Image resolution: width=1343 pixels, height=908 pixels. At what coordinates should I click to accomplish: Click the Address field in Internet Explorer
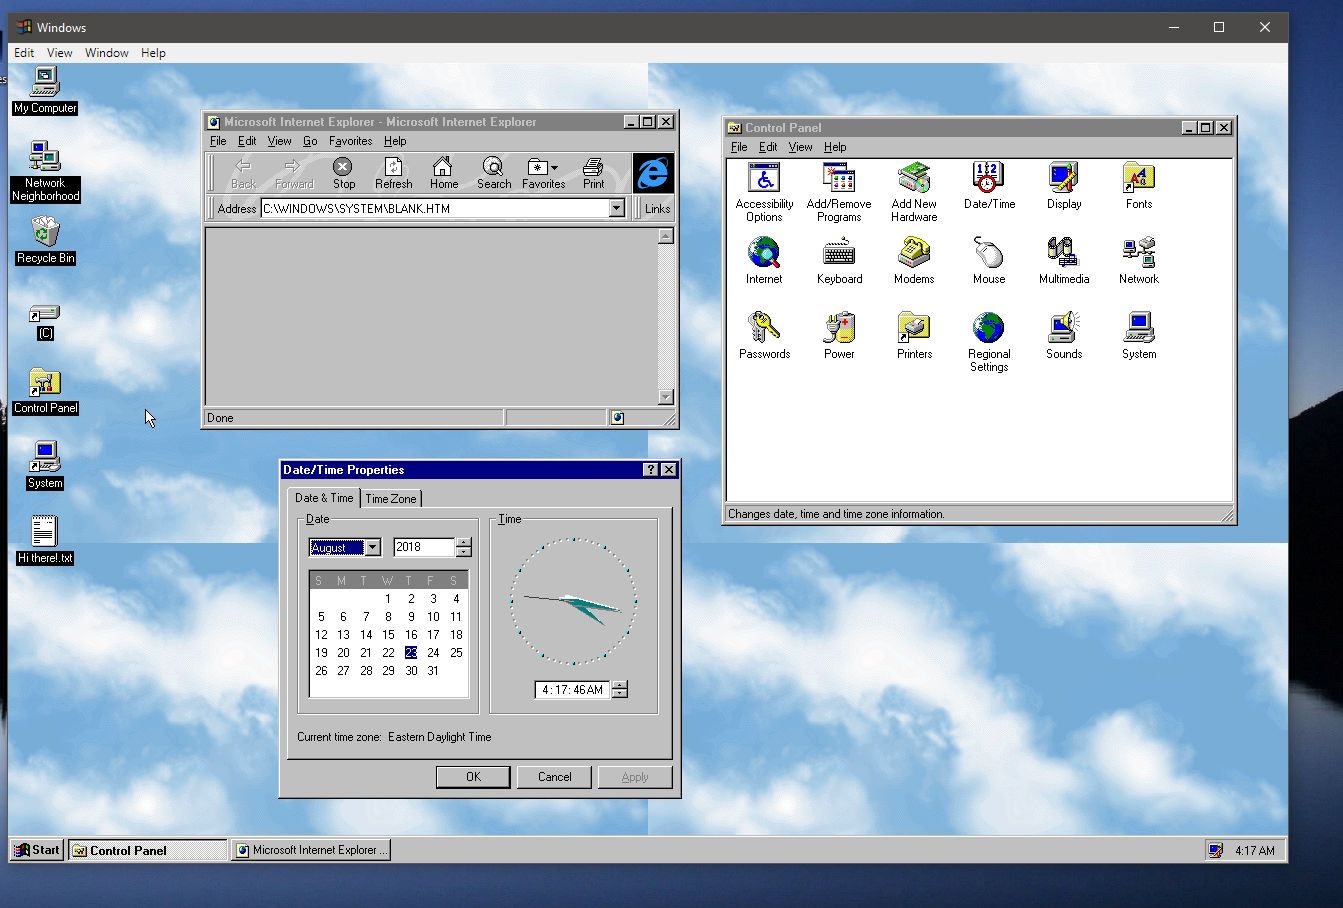(x=435, y=208)
